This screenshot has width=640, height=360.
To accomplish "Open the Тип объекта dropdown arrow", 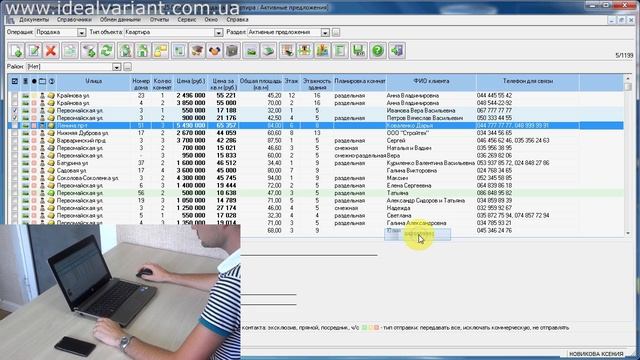I will coord(218,32).
